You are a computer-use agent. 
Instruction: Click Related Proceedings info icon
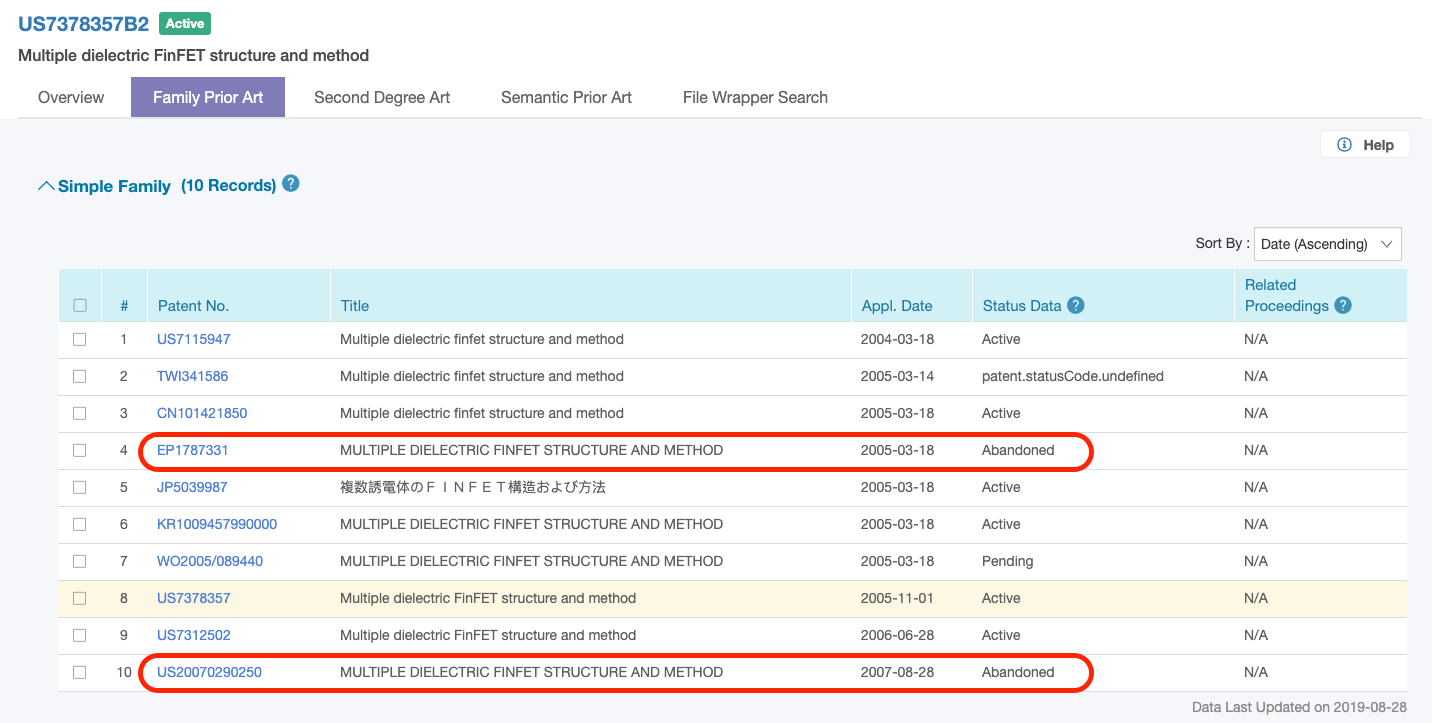pos(1343,306)
